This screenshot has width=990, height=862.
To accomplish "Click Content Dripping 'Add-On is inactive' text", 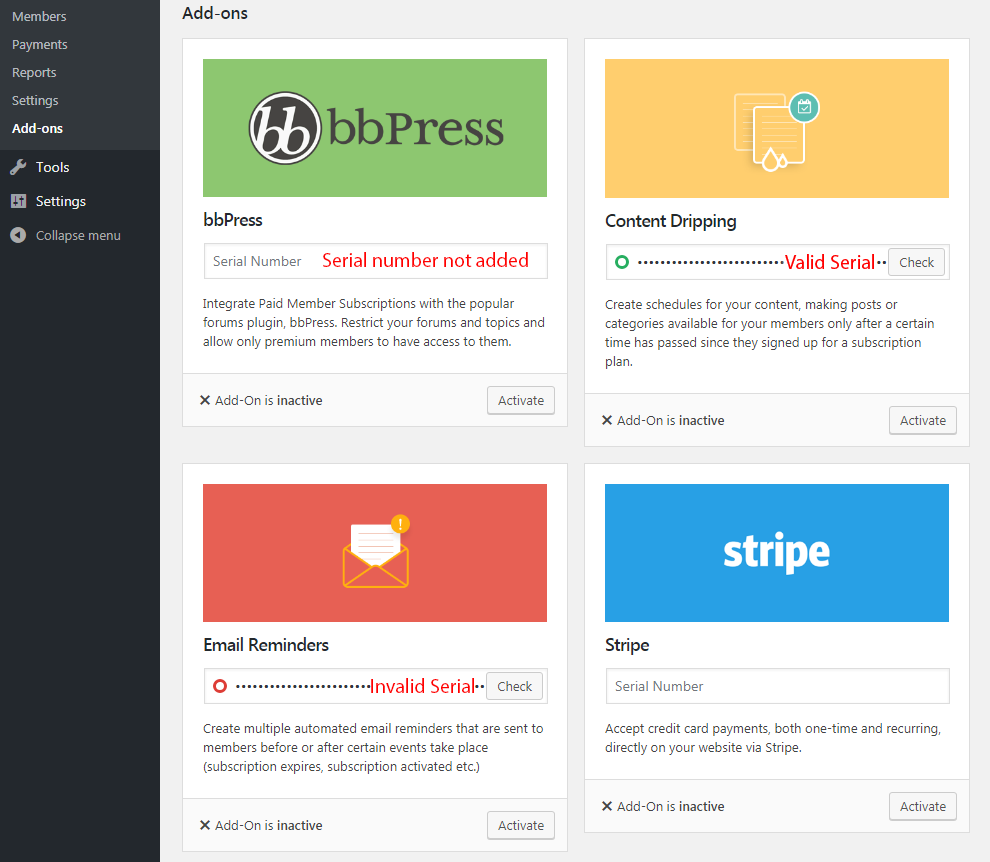I will coord(671,421).
